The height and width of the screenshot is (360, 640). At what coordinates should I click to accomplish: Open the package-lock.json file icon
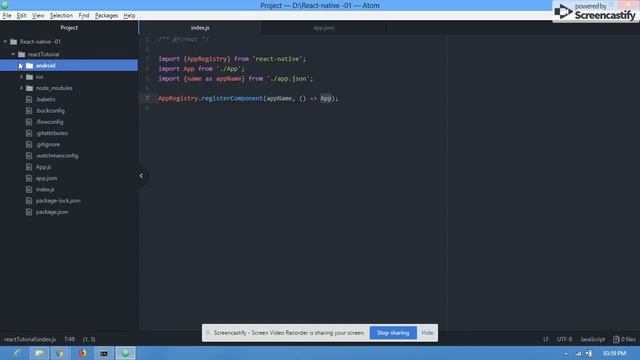(x=29, y=201)
